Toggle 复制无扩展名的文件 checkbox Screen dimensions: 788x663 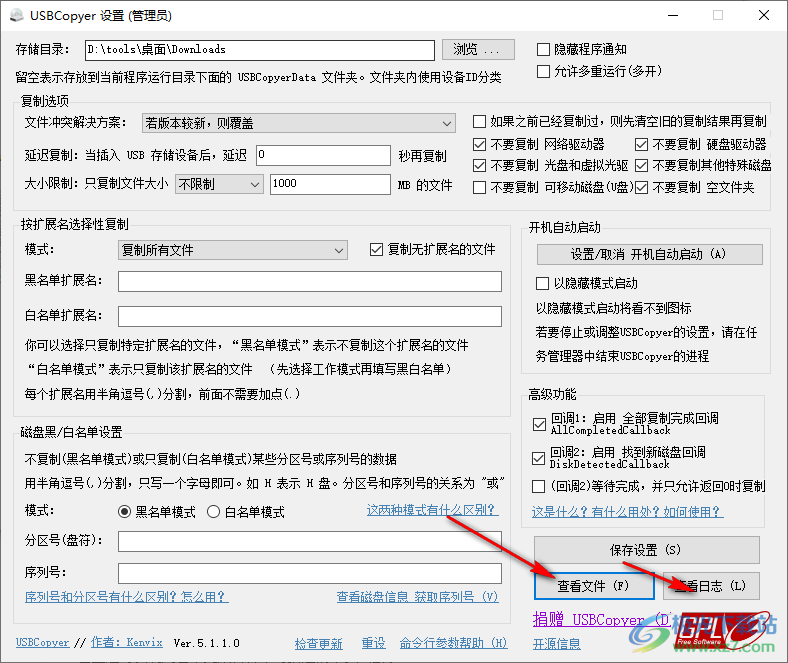click(376, 249)
